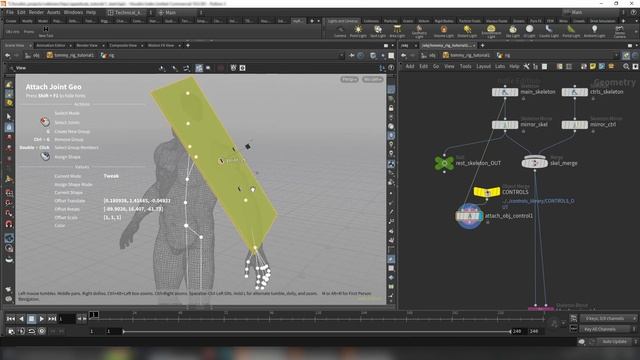640x360 pixels.
Task: Click the New Tool shelf icon
Action: point(46,31)
